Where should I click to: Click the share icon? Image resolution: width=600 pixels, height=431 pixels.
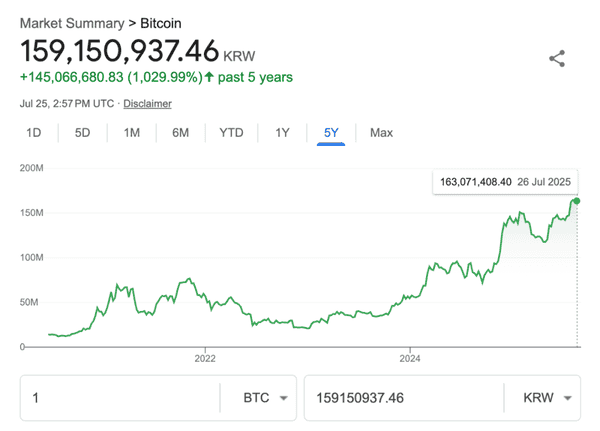tap(557, 58)
